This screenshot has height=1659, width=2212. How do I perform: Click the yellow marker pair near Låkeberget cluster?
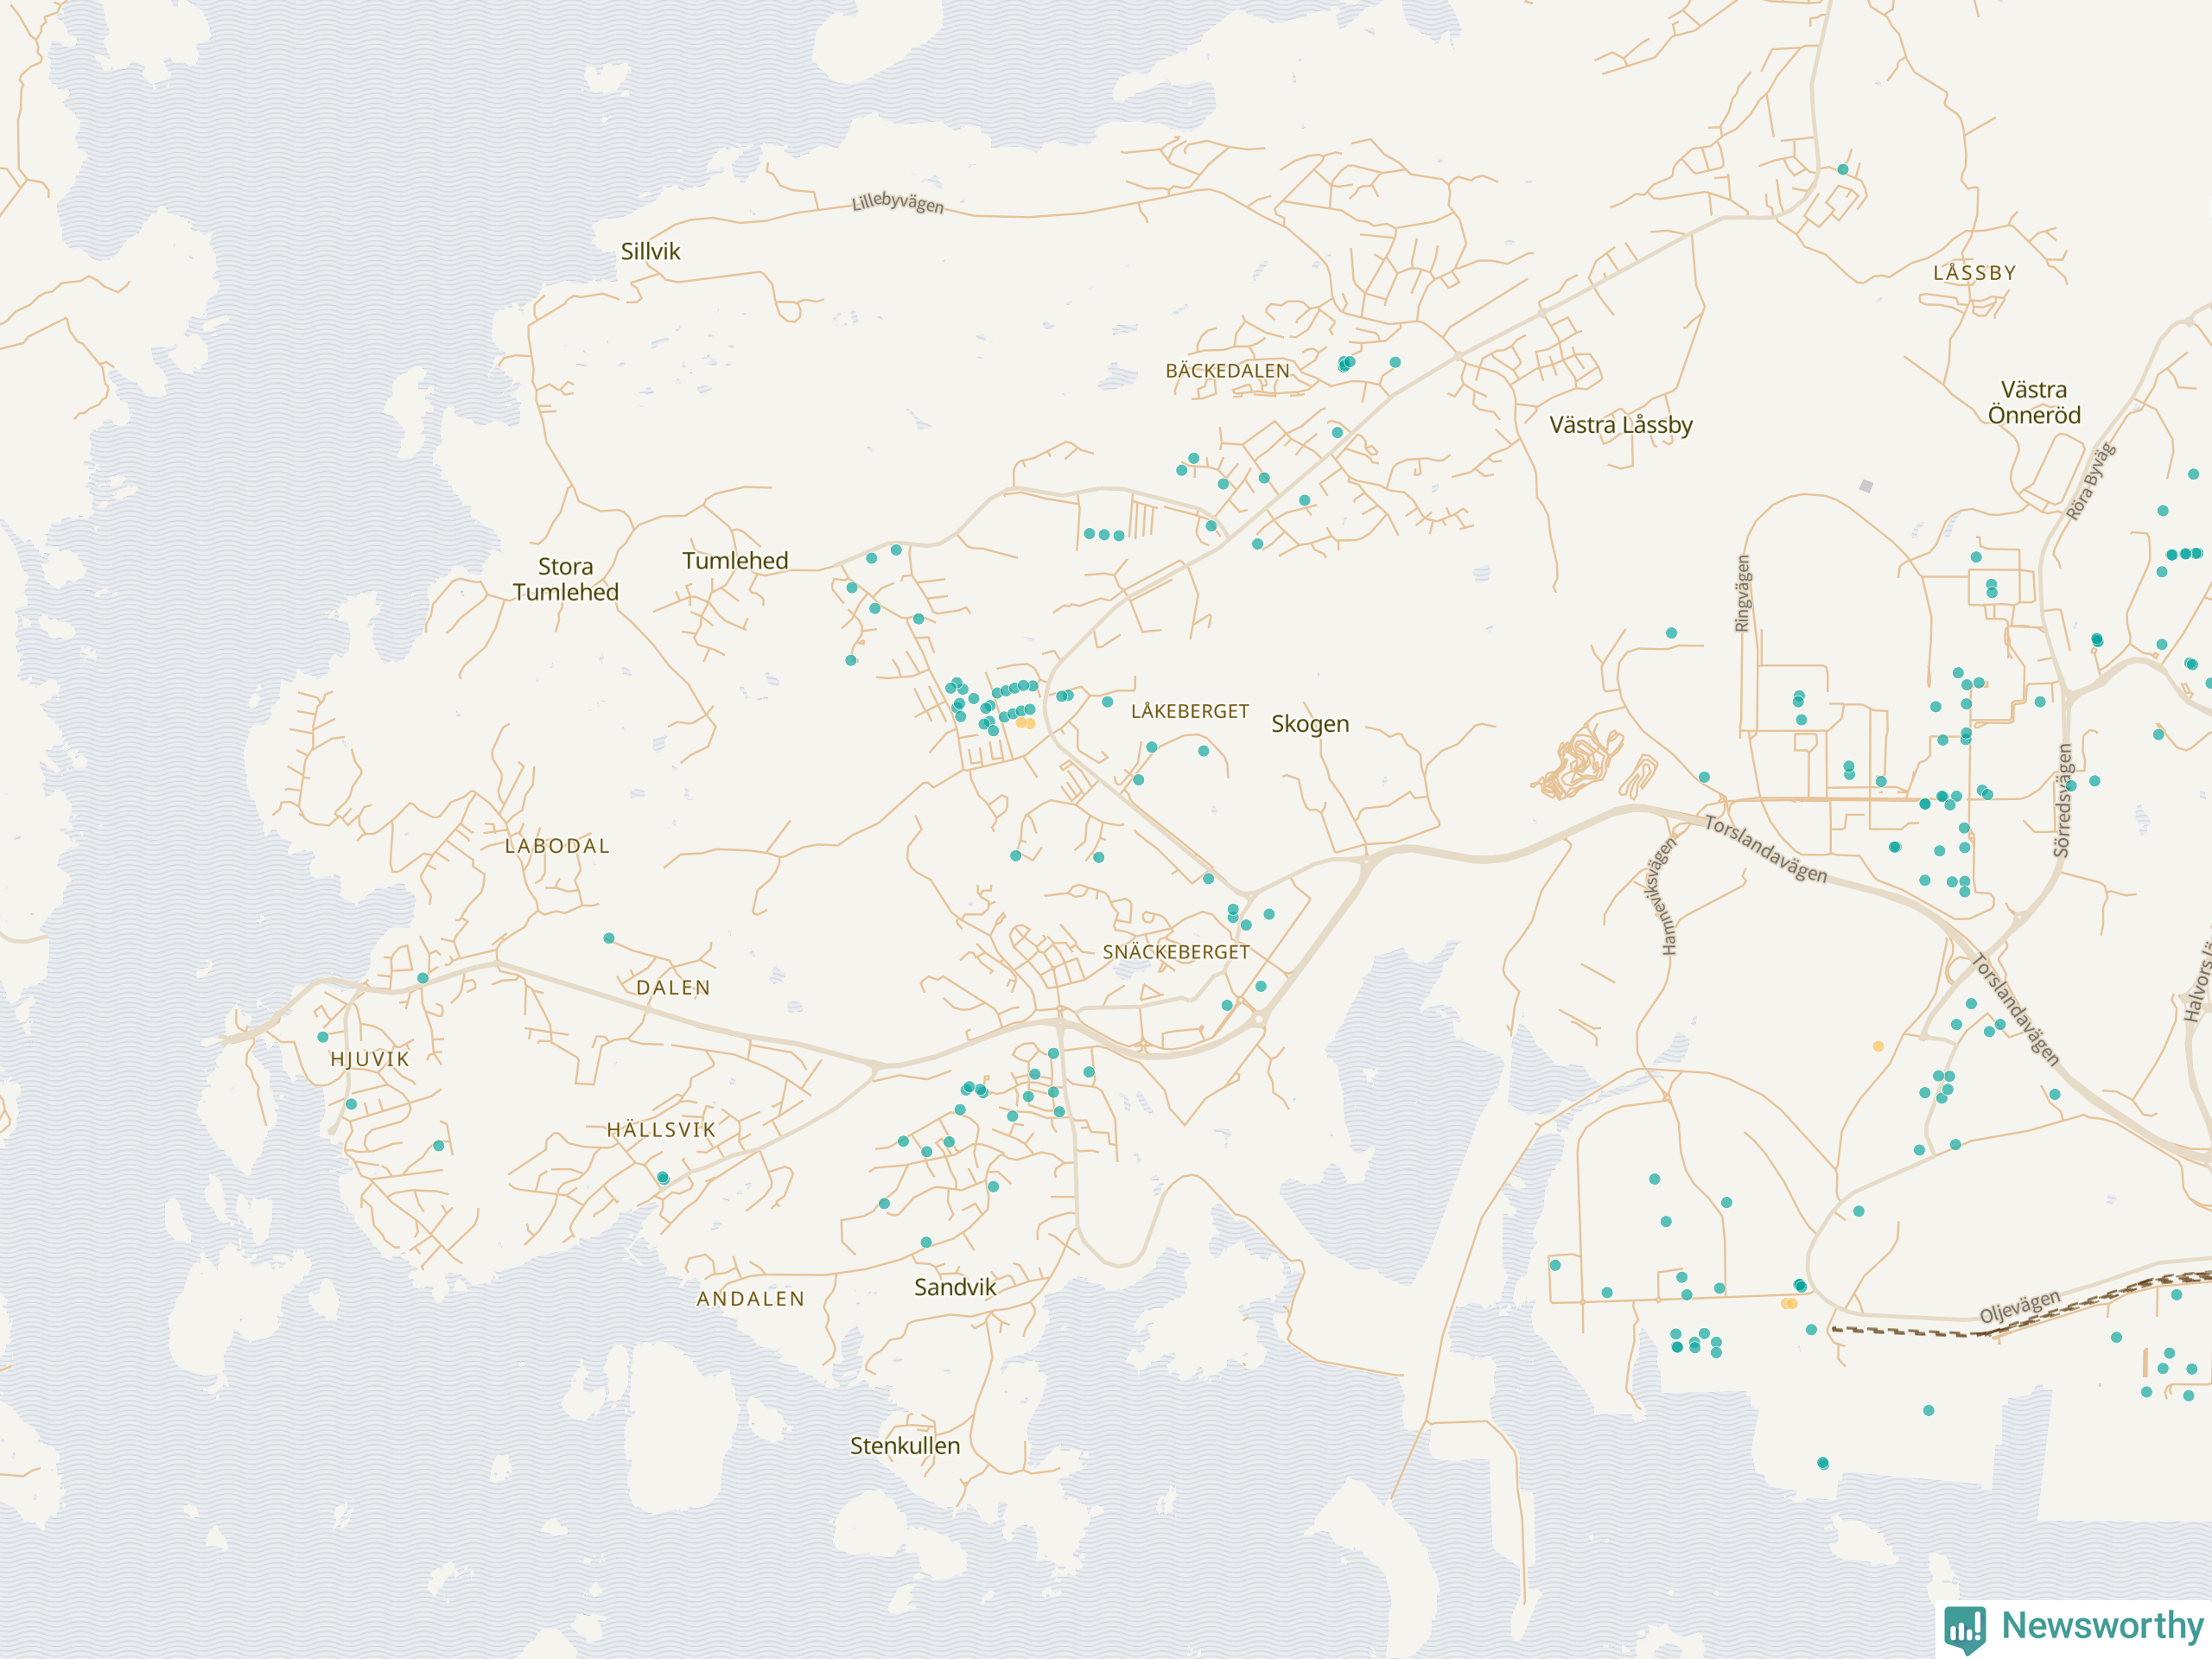(1025, 722)
